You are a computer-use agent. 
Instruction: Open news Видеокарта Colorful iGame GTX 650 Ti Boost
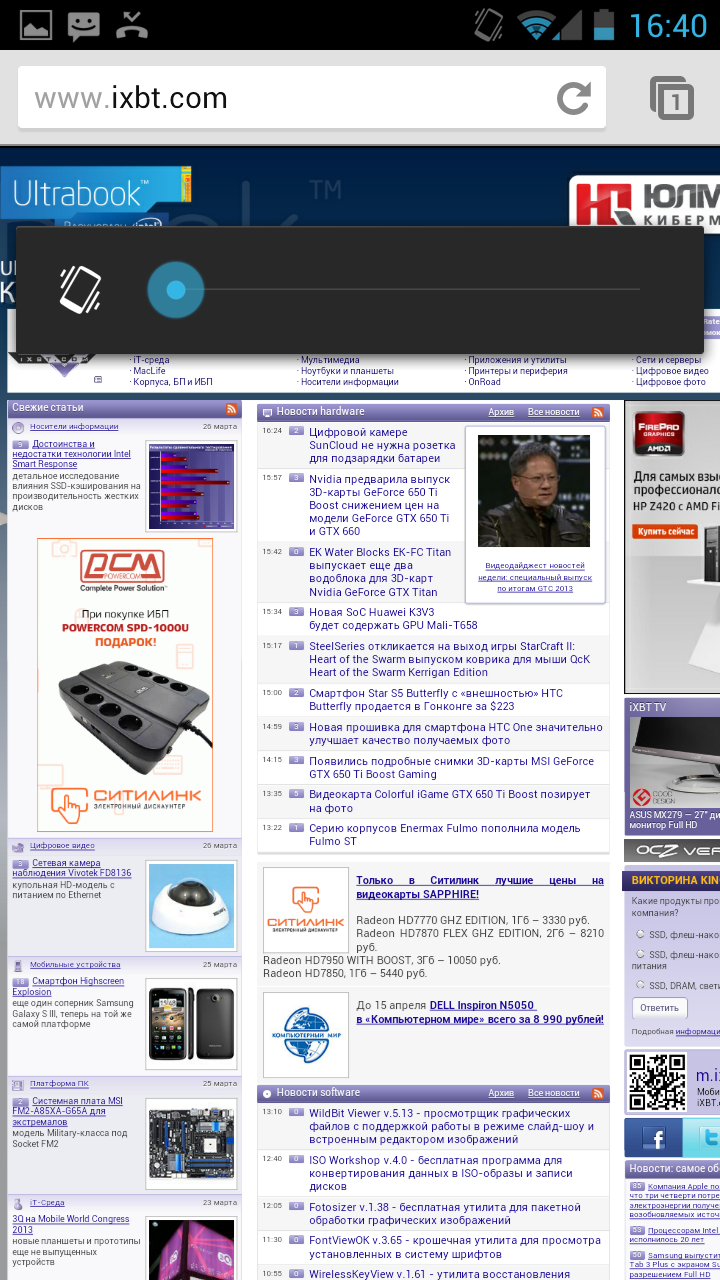tap(450, 801)
